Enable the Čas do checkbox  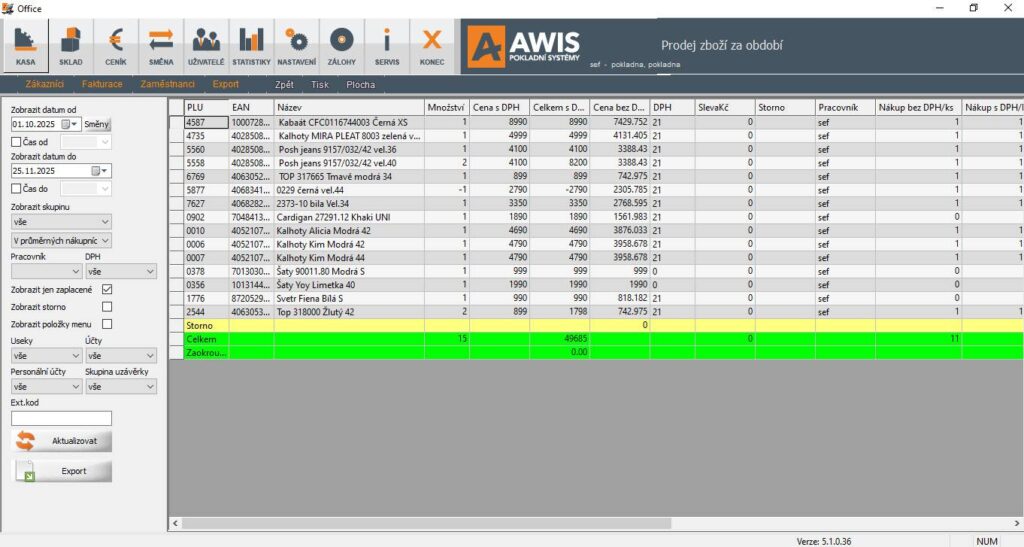coord(16,189)
